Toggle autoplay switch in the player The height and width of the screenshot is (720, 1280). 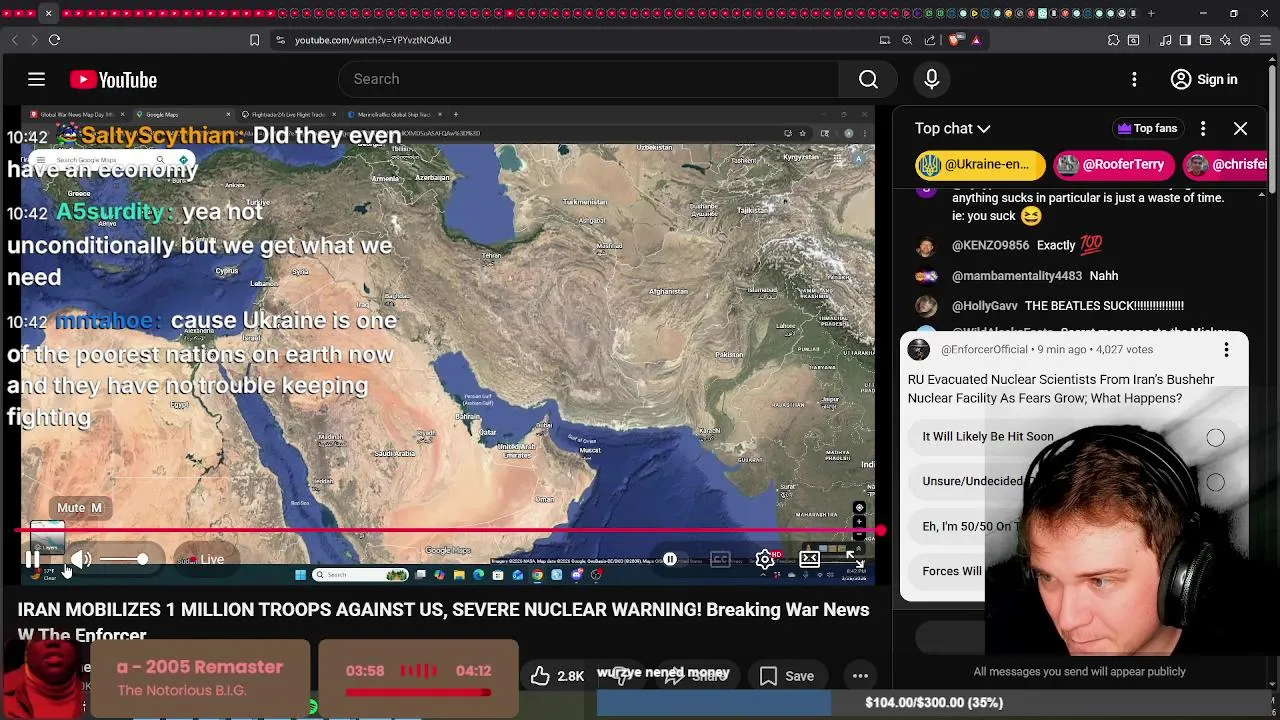pos(670,560)
